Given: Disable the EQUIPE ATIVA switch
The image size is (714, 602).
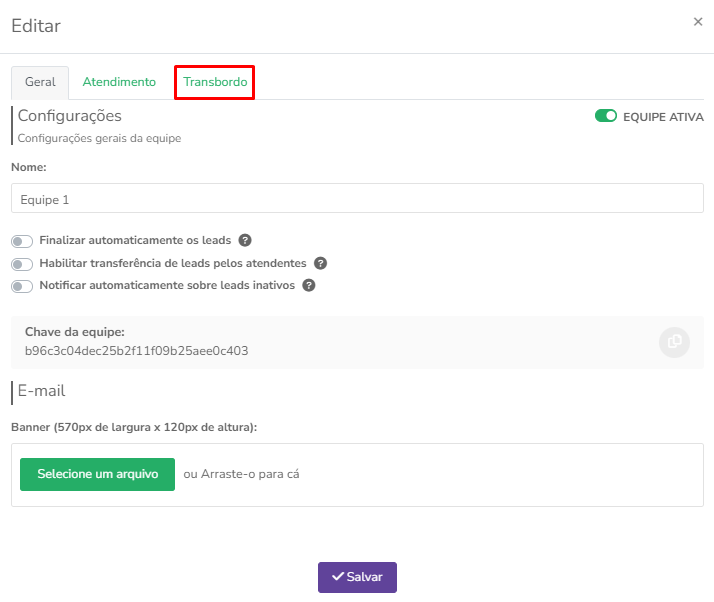Looking at the screenshot, I should tap(605, 116).
